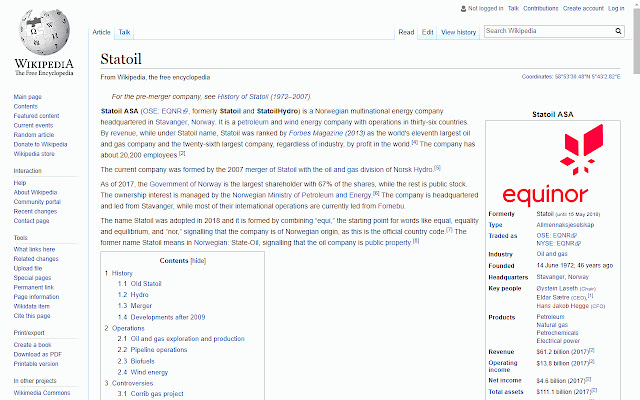The height and width of the screenshot is (400, 640).
Task: Open the Random article sidebar link
Action: [x=34, y=134]
